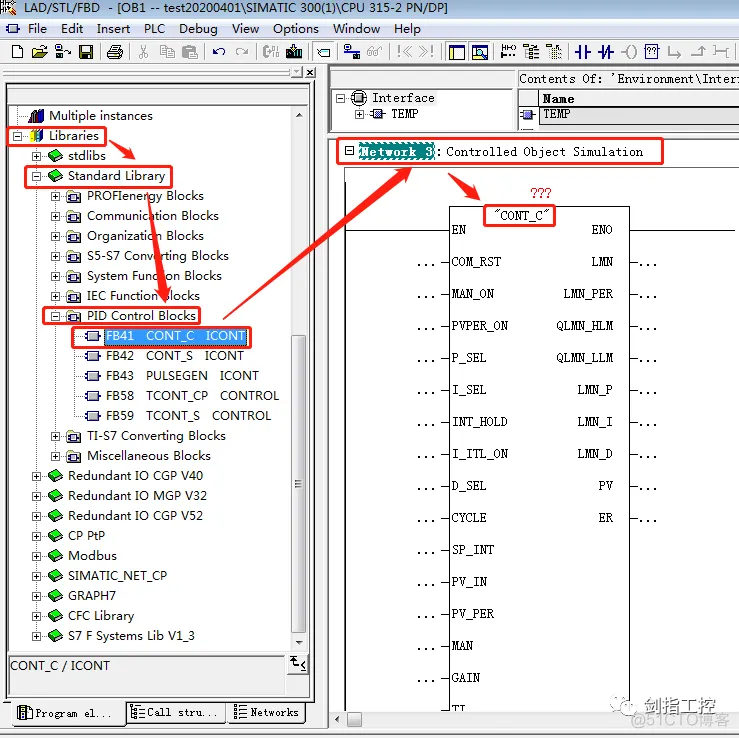Open the PLC menu

[154, 29]
